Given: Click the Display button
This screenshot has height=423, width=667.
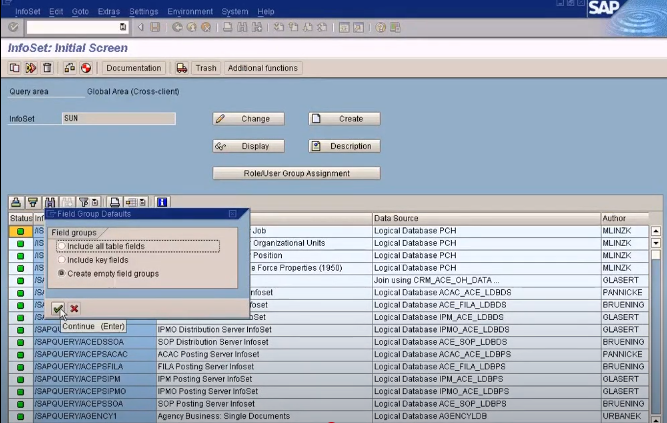Looking at the screenshot, I should tap(248, 146).
